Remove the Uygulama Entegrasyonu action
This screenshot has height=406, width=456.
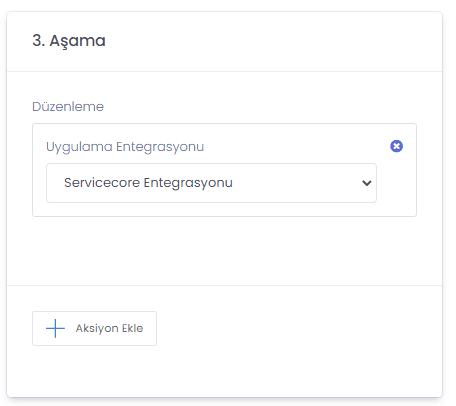pos(396,146)
